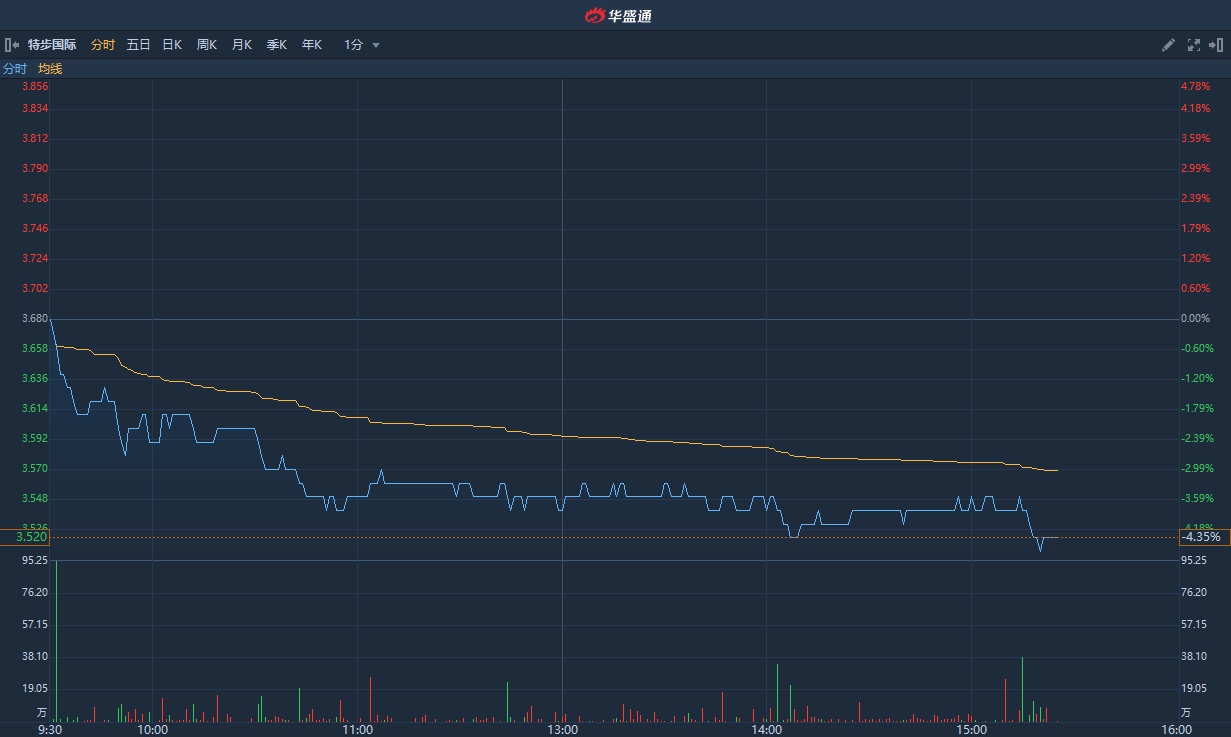Select the active 分时 tab in toolbar
Image resolution: width=1231 pixels, height=737 pixels.
click(x=103, y=45)
